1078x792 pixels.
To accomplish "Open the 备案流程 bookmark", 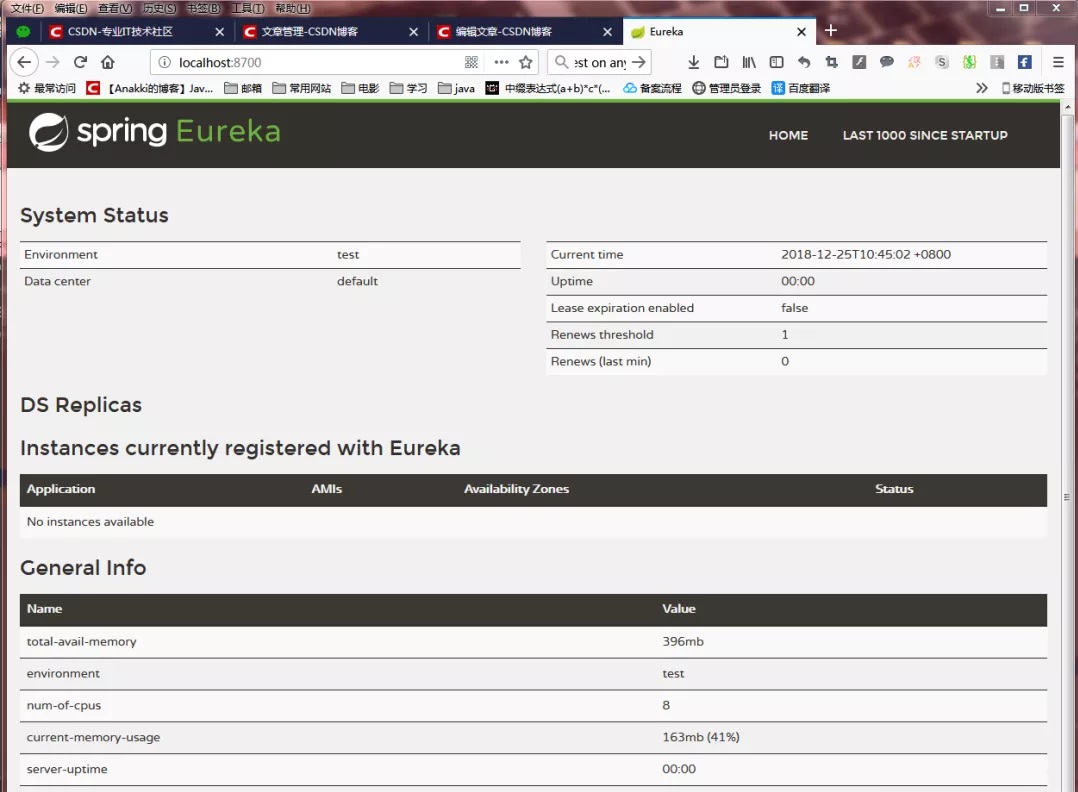I will [652, 88].
